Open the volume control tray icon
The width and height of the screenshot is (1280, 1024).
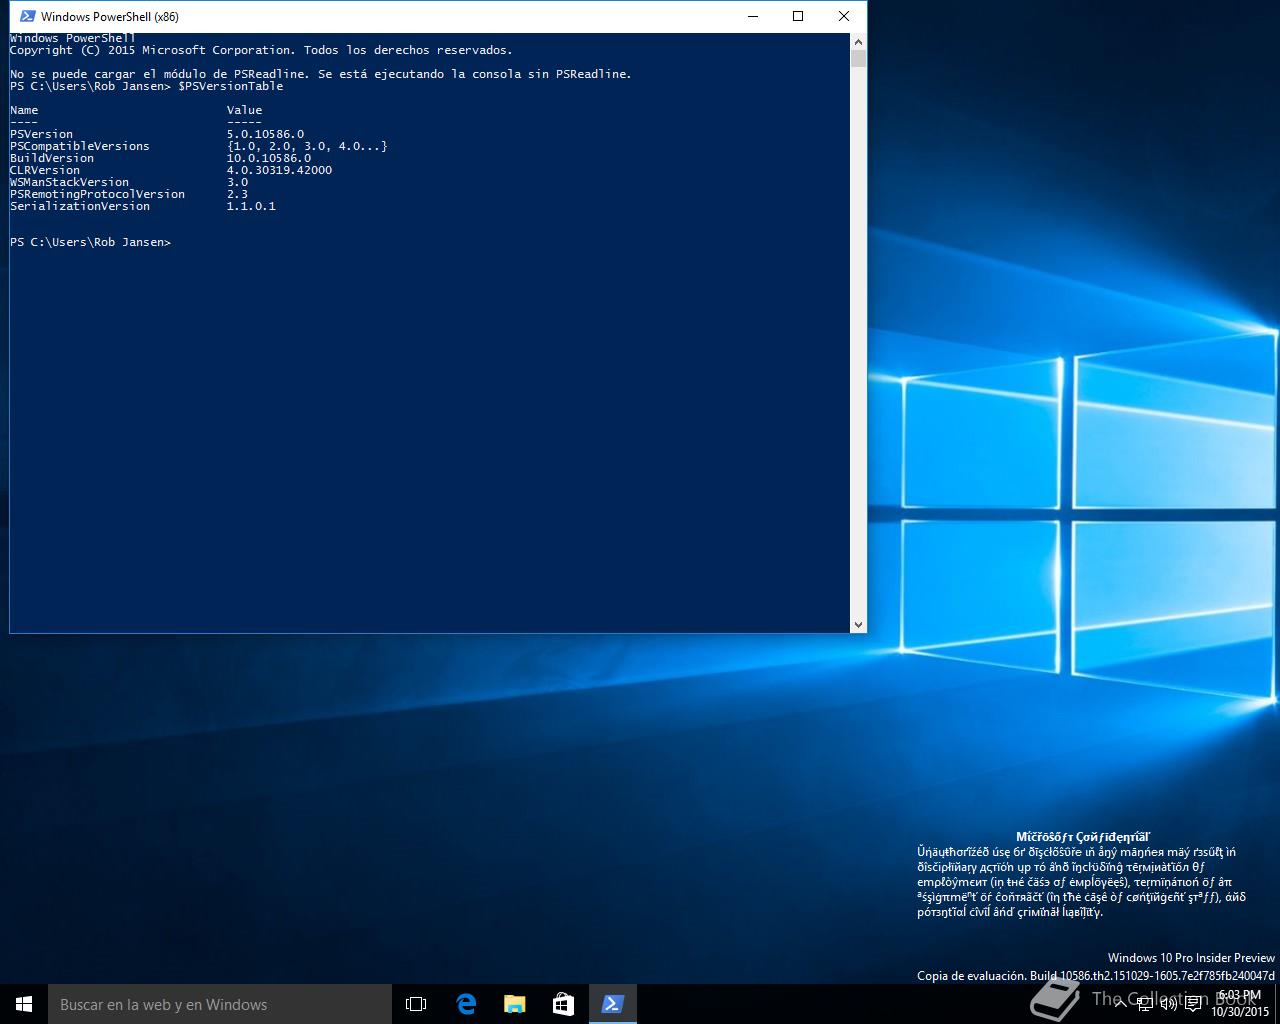[1168, 1004]
